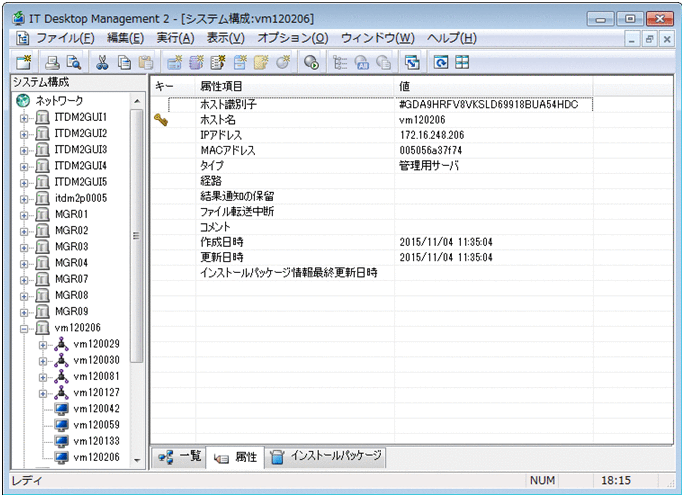Open the ヘルプ(H) menu
This screenshot has height=499, width=685.
click(452, 38)
